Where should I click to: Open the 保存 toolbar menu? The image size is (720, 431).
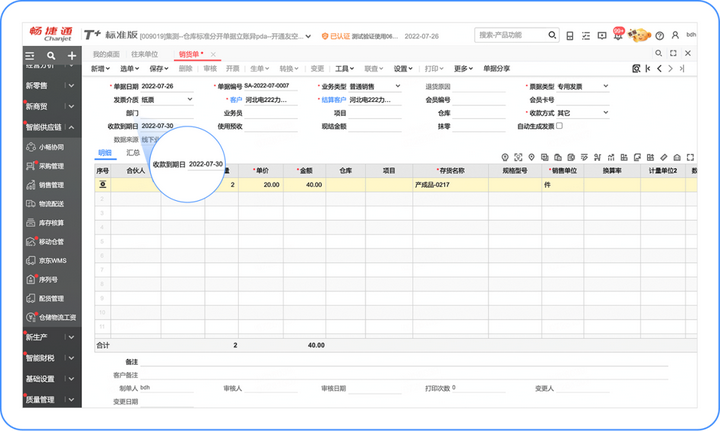pos(158,68)
